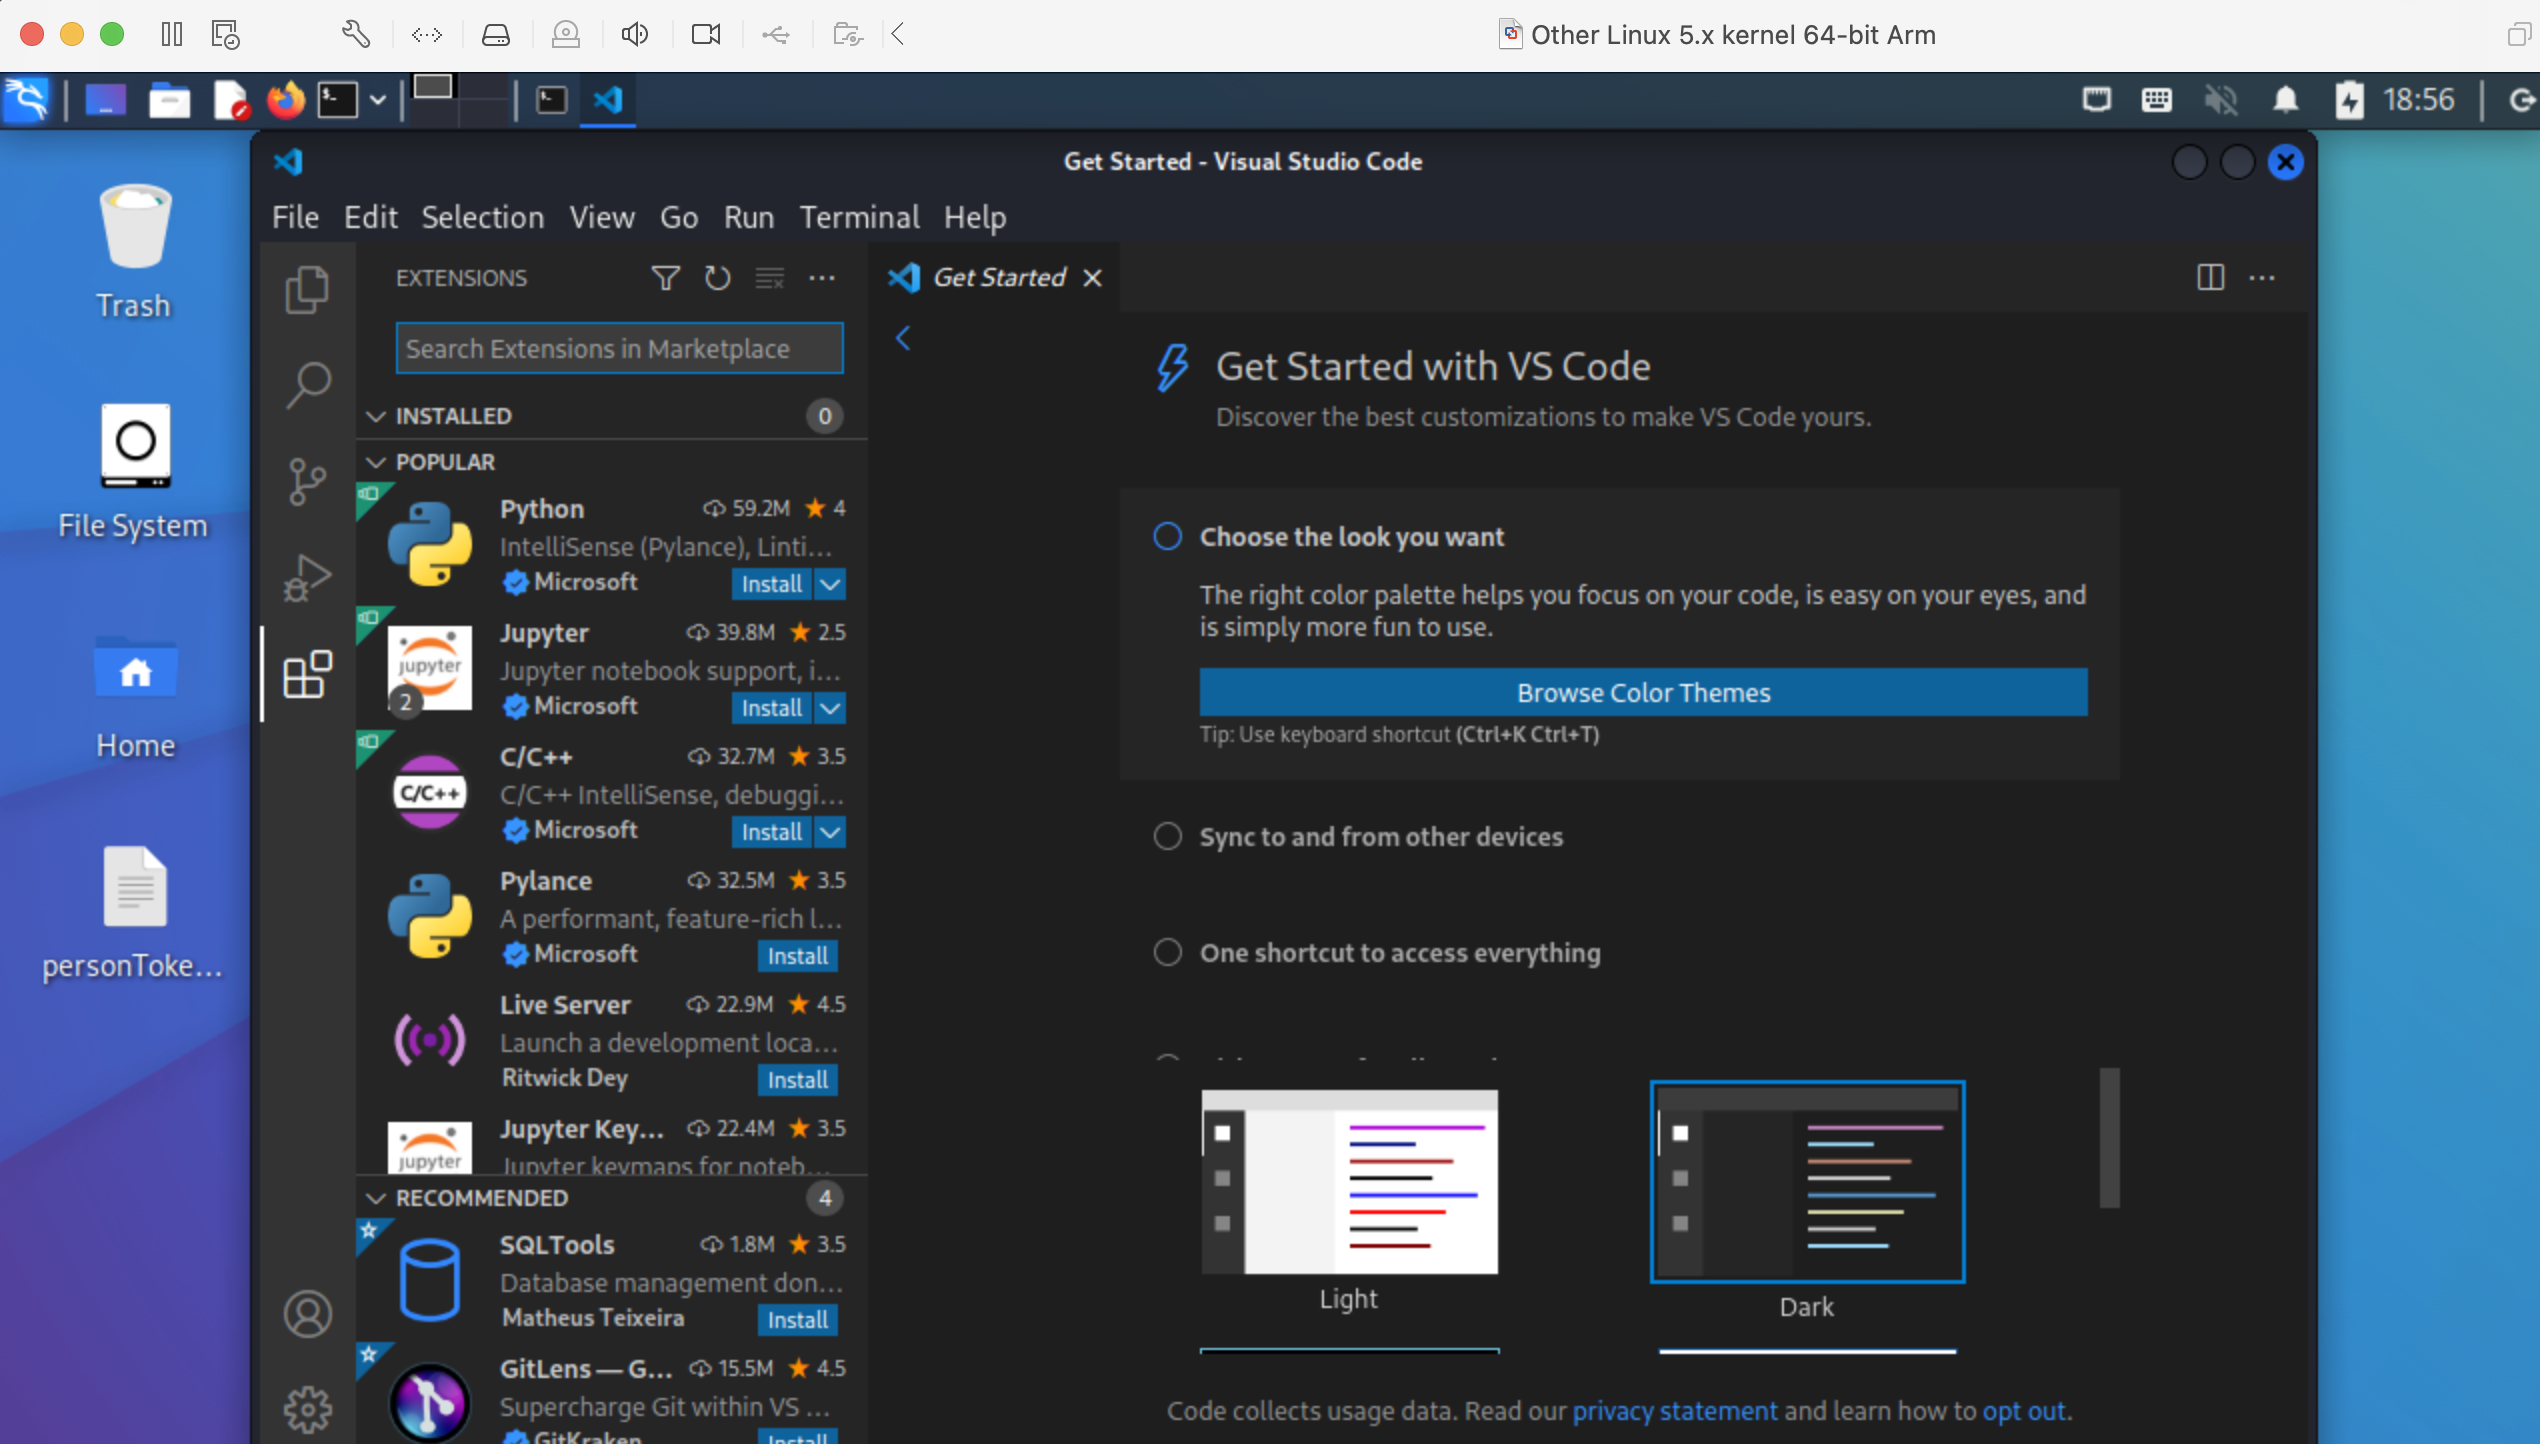Open editor more actions ellipsis
The height and width of the screenshot is (1444, 2540).
(2262, 278)
